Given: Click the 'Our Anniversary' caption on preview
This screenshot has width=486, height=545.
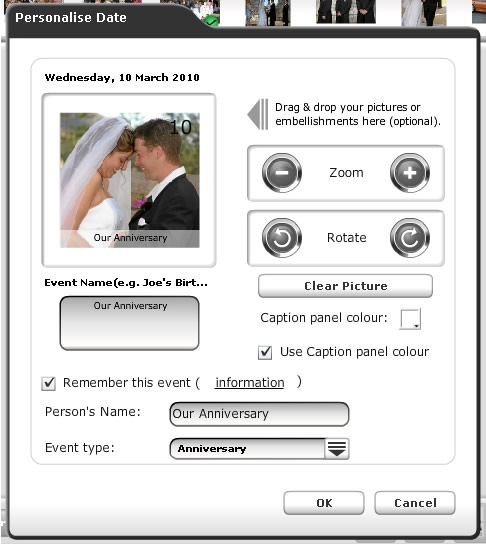Looking at the screenshot, I should point(130,238).
